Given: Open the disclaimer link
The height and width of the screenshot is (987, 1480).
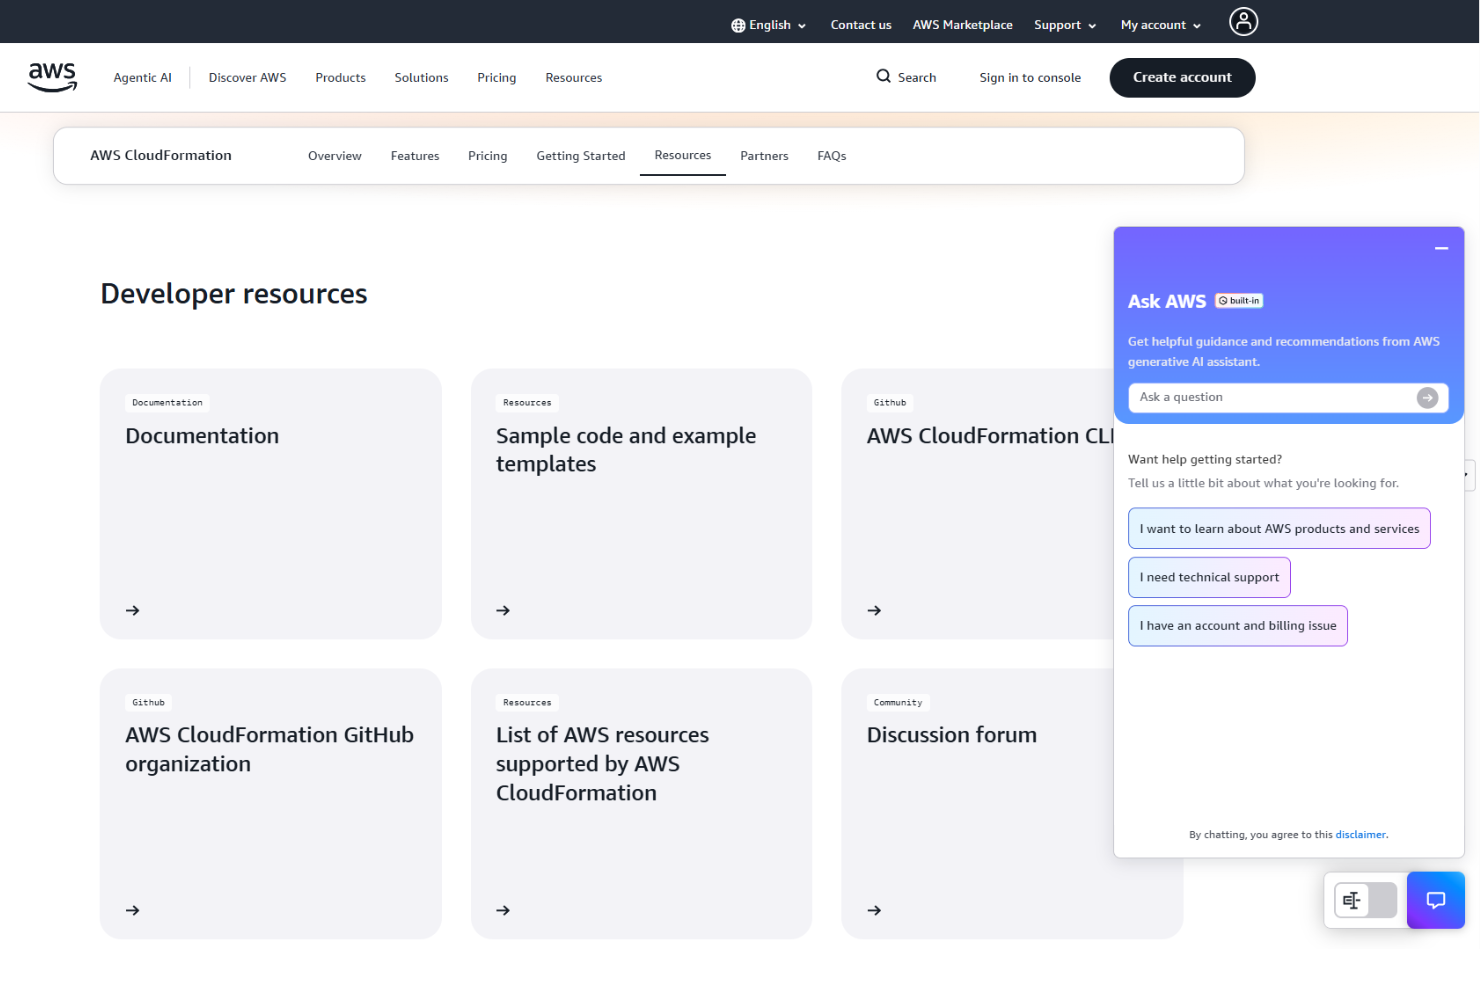Looking at the screenshot, I should coord(1360,834).
